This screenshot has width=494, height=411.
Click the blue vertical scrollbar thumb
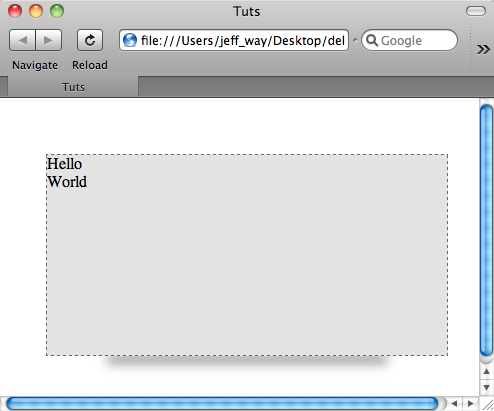pos(486,230)
